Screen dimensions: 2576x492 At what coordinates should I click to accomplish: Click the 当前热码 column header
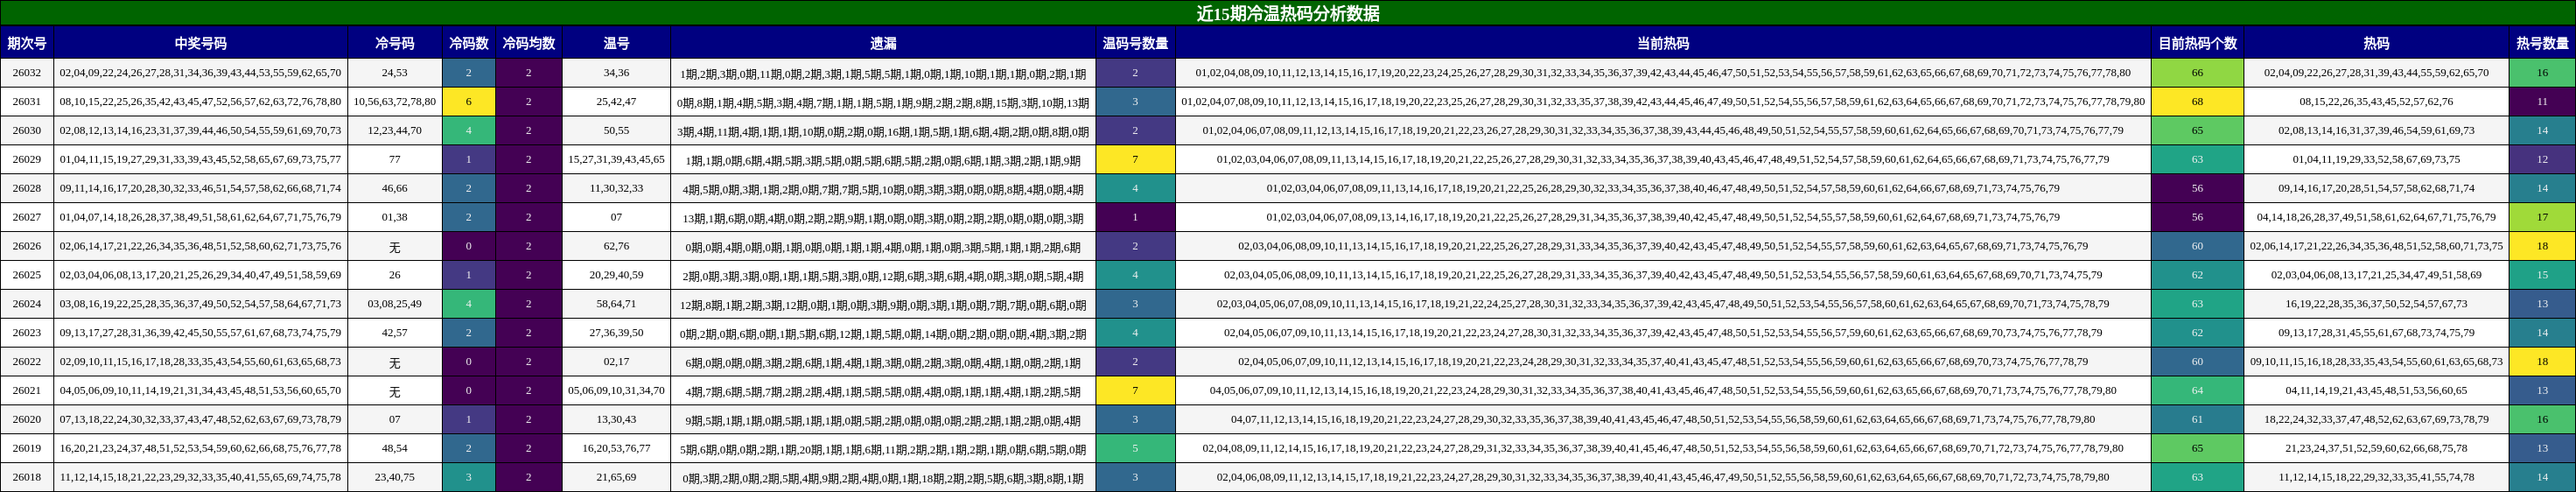[x=1663, y=43]
